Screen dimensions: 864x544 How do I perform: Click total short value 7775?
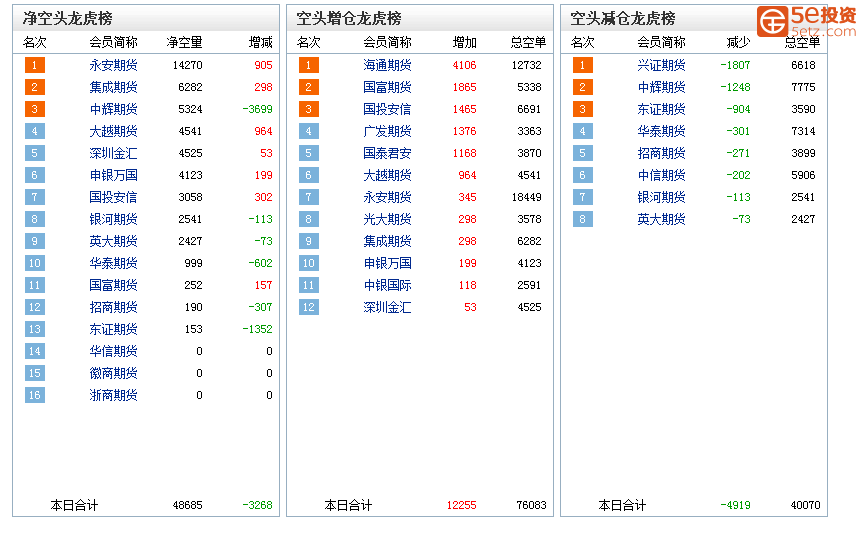click(803, 87)
